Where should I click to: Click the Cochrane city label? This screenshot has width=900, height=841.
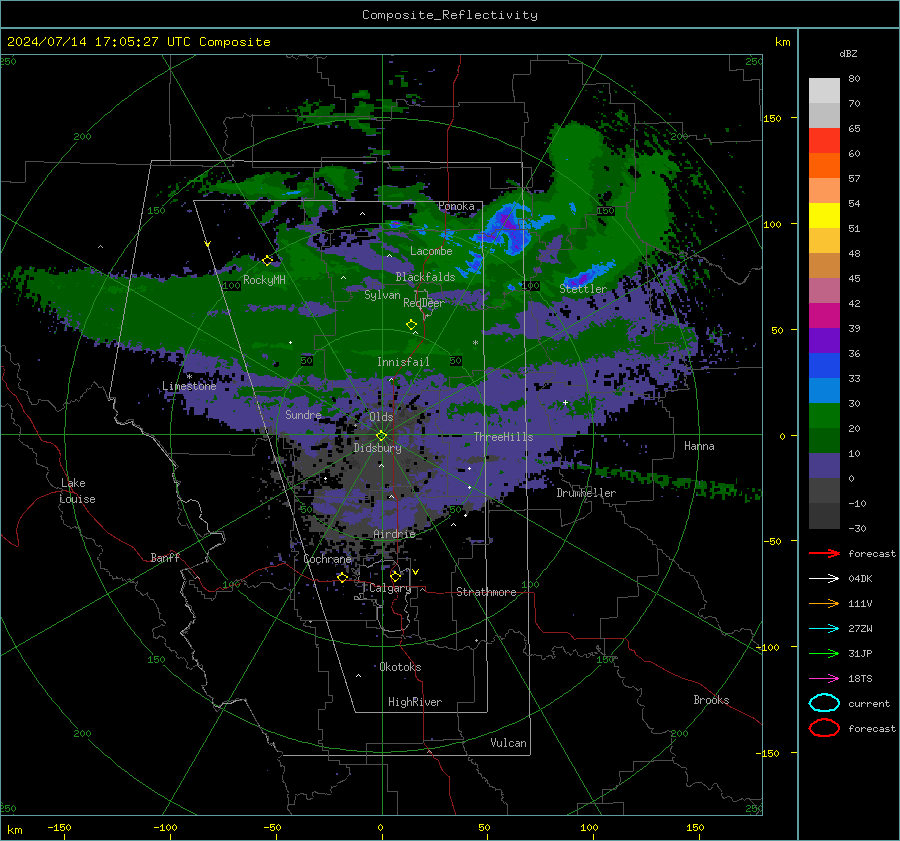(327, 559)
